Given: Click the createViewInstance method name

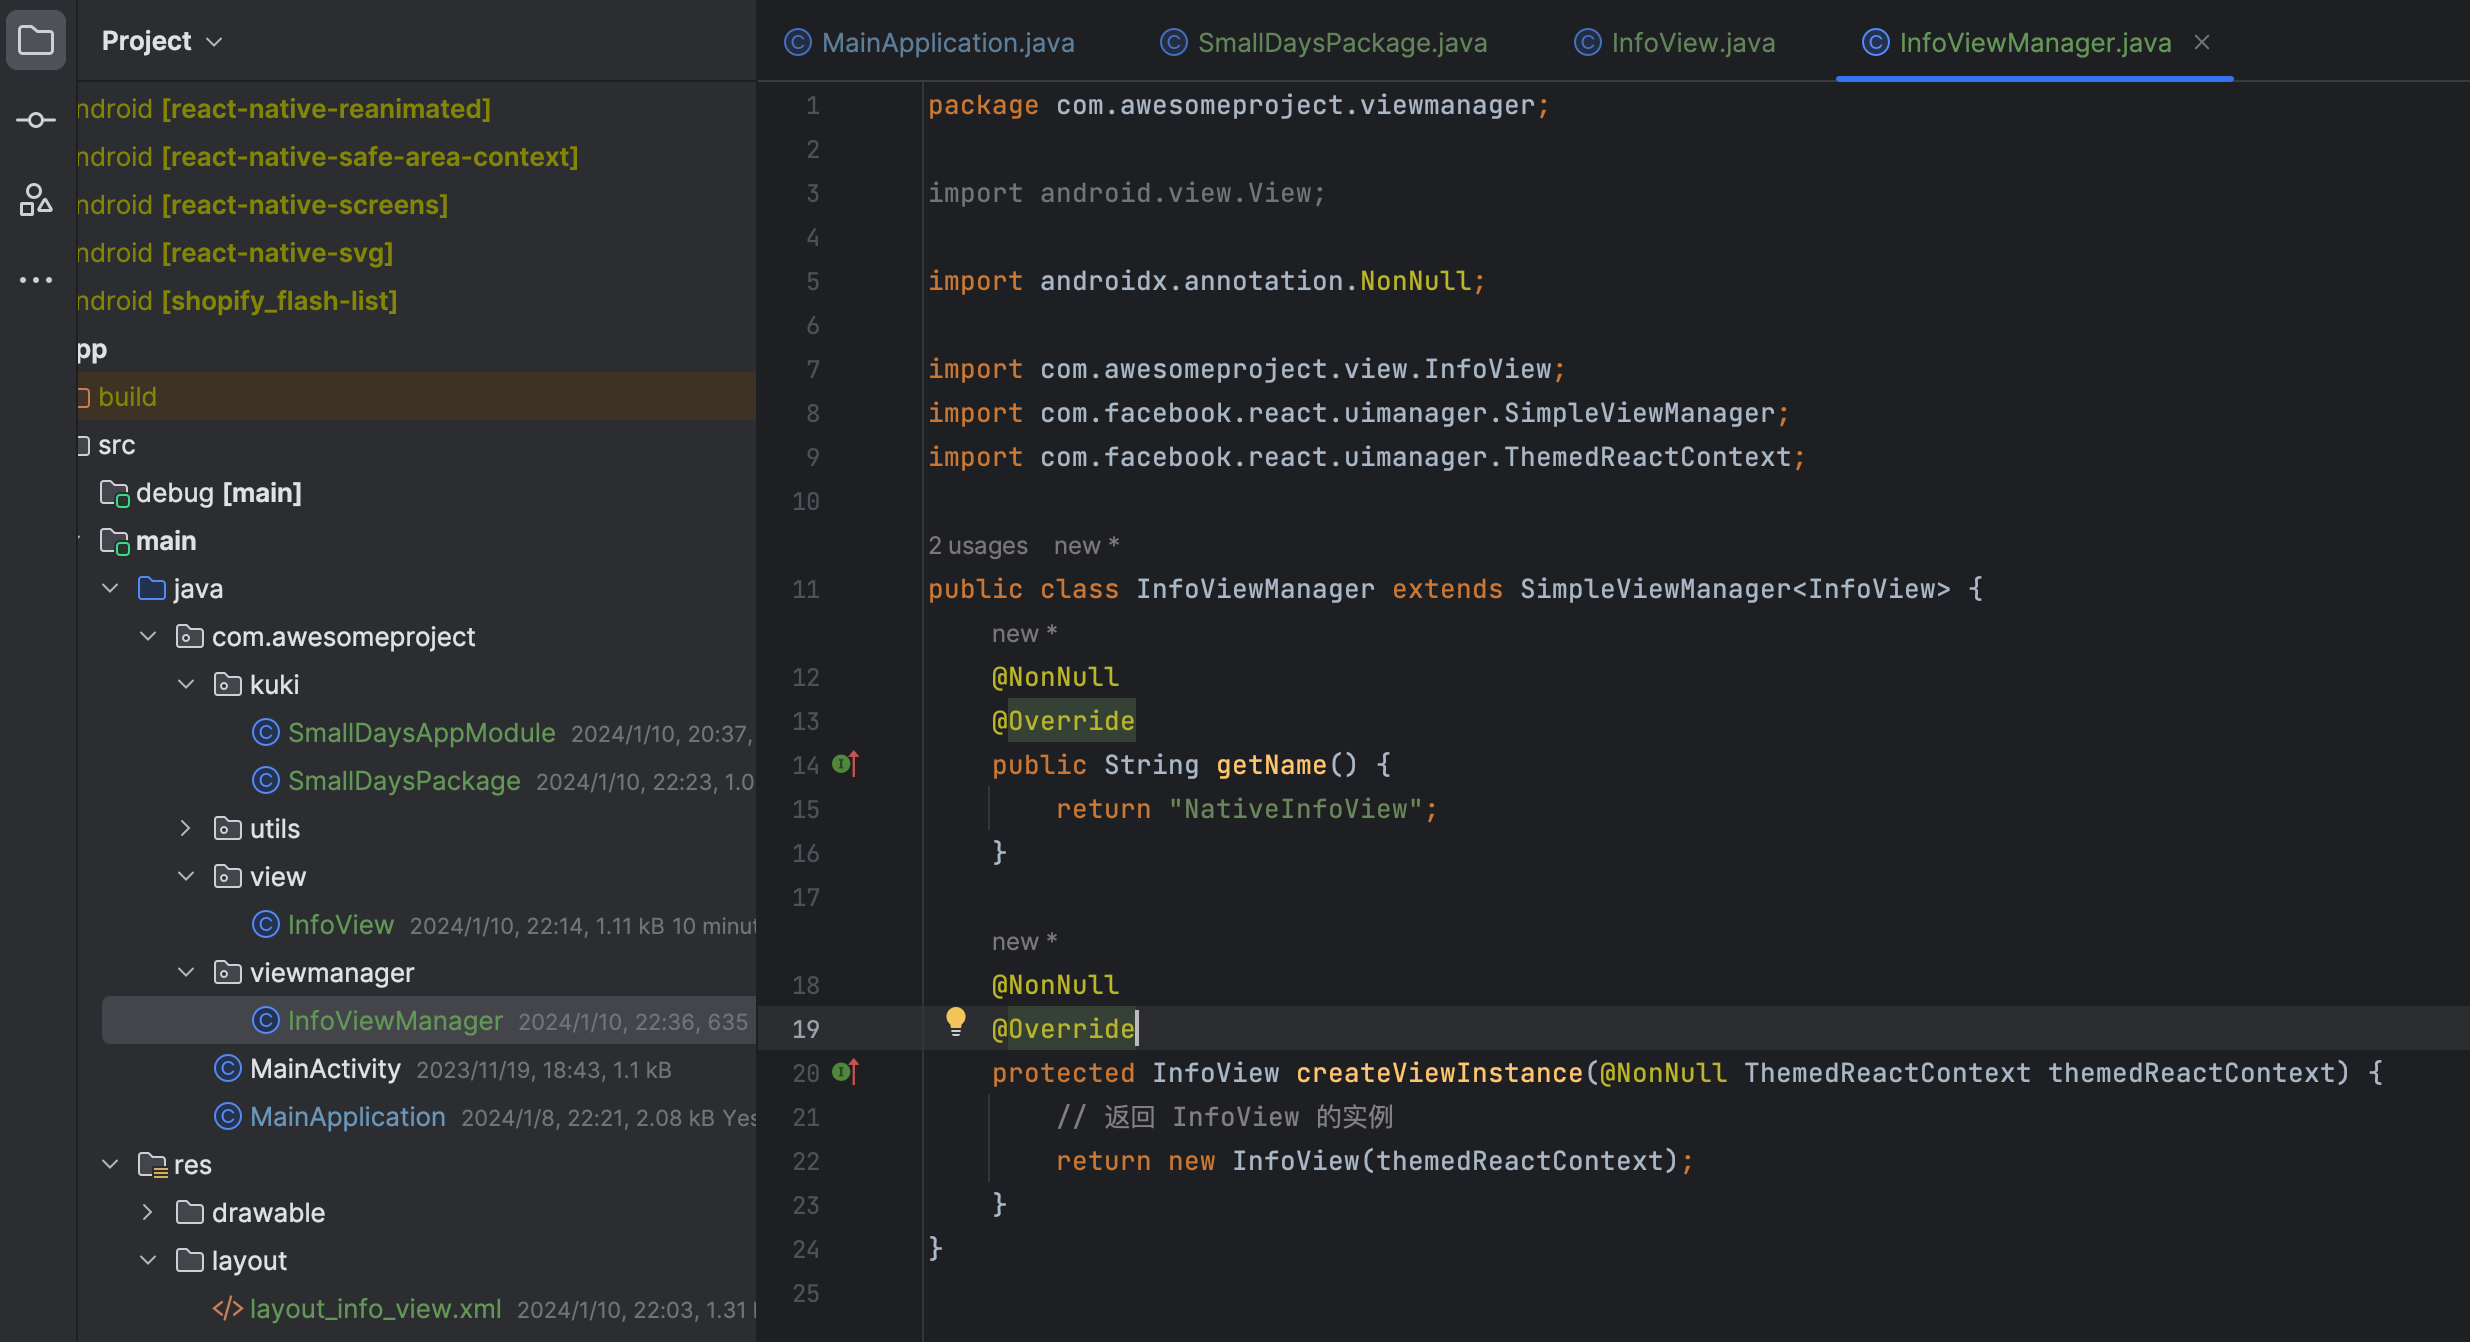Looking at the screenshot, I should 1440,1073.
